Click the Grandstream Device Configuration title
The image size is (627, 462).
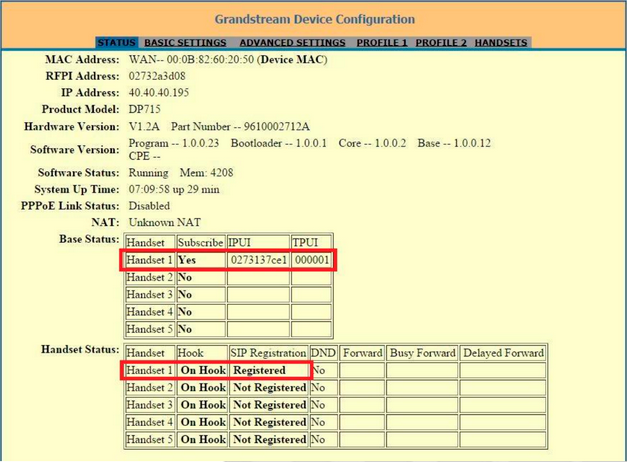click(315, 19)
